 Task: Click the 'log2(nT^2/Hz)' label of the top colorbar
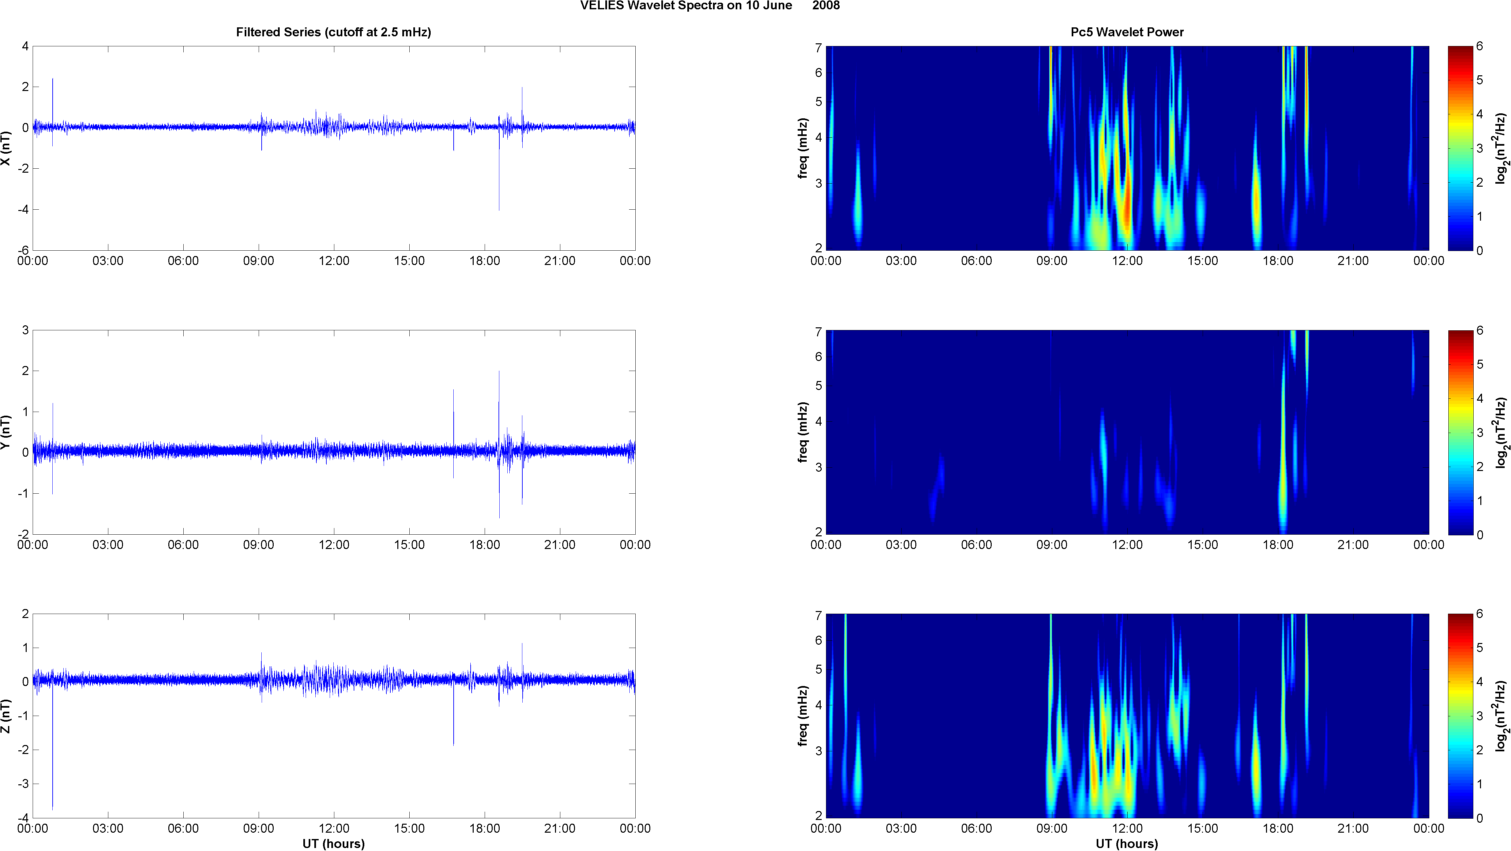point(1502,148)
